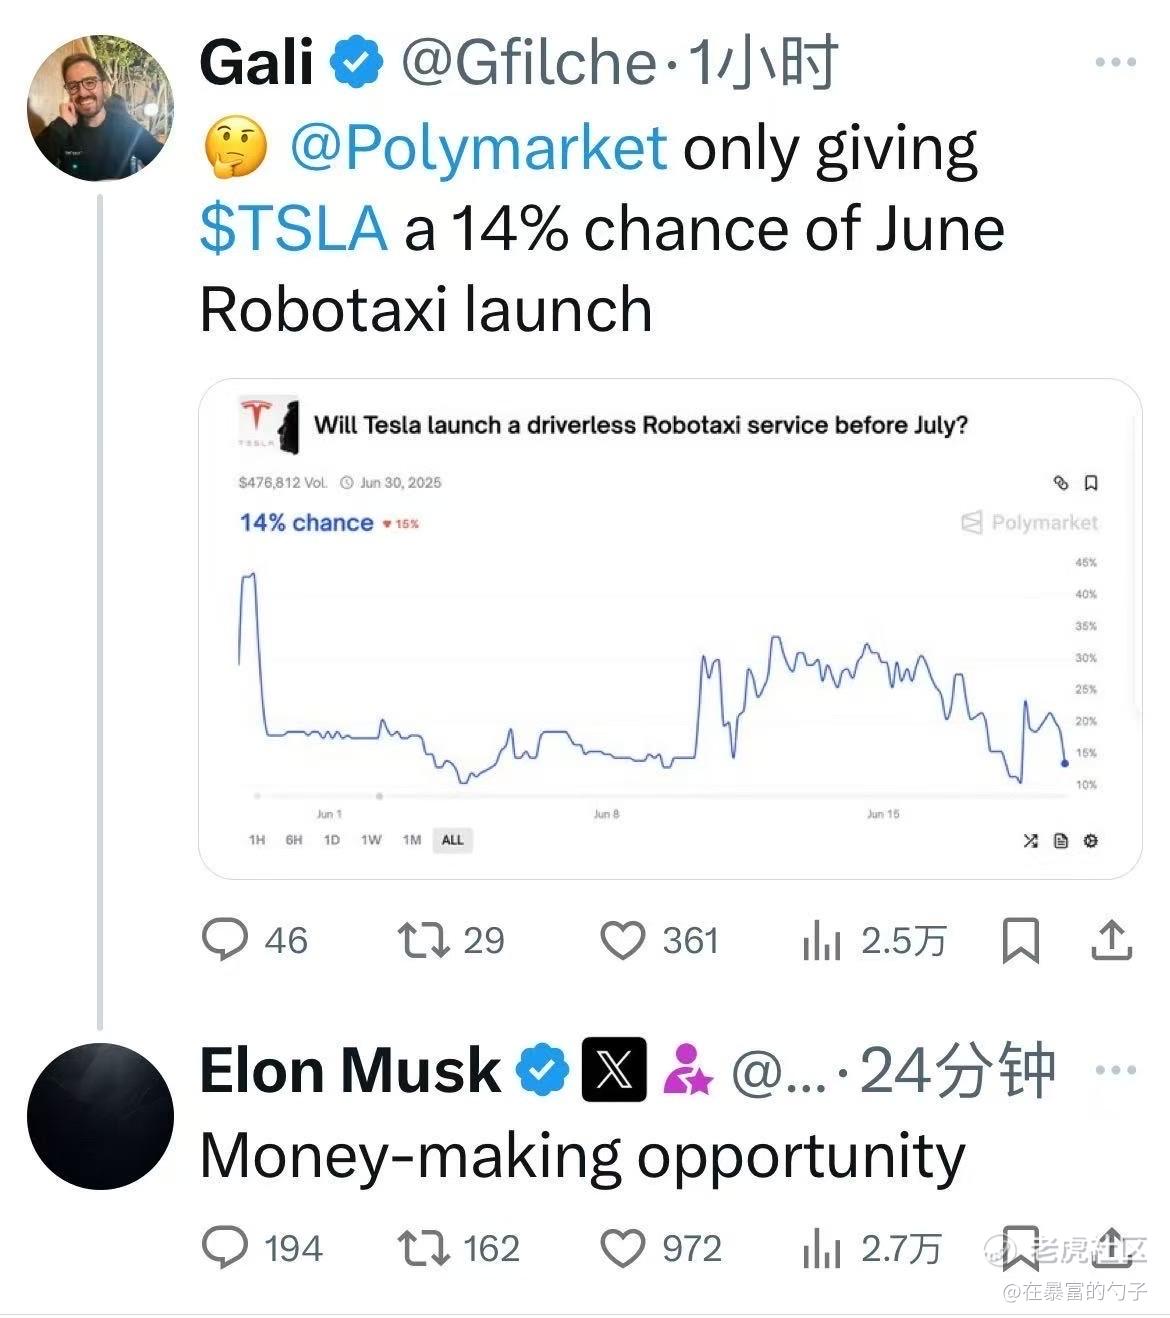
Task: Switch chart range to 1D
Action: point(332,840)
